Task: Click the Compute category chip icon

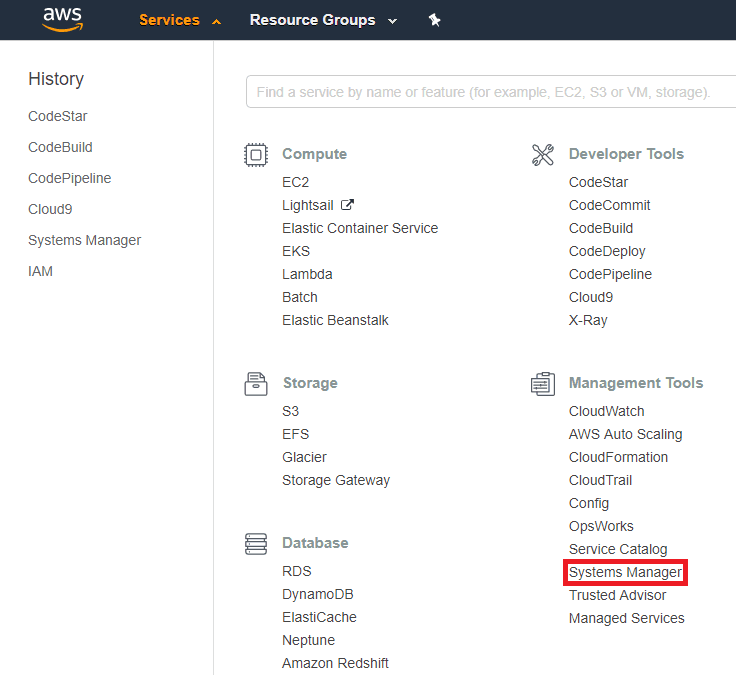Action: (x=256, y=154)
